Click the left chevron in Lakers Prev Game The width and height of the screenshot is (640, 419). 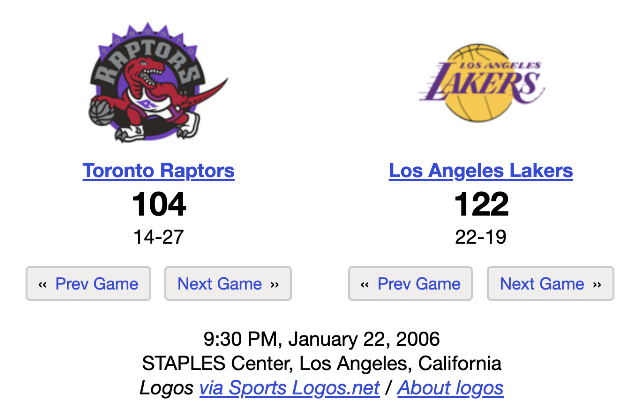[364, 284]
